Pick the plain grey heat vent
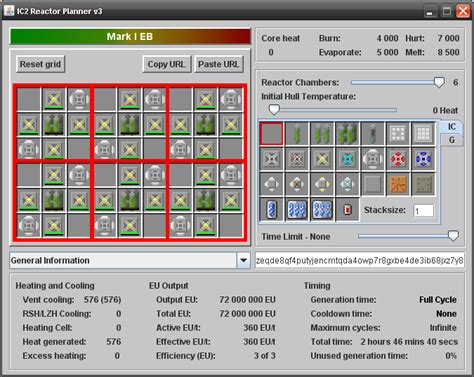474x377 pixels. coord(271,159)
